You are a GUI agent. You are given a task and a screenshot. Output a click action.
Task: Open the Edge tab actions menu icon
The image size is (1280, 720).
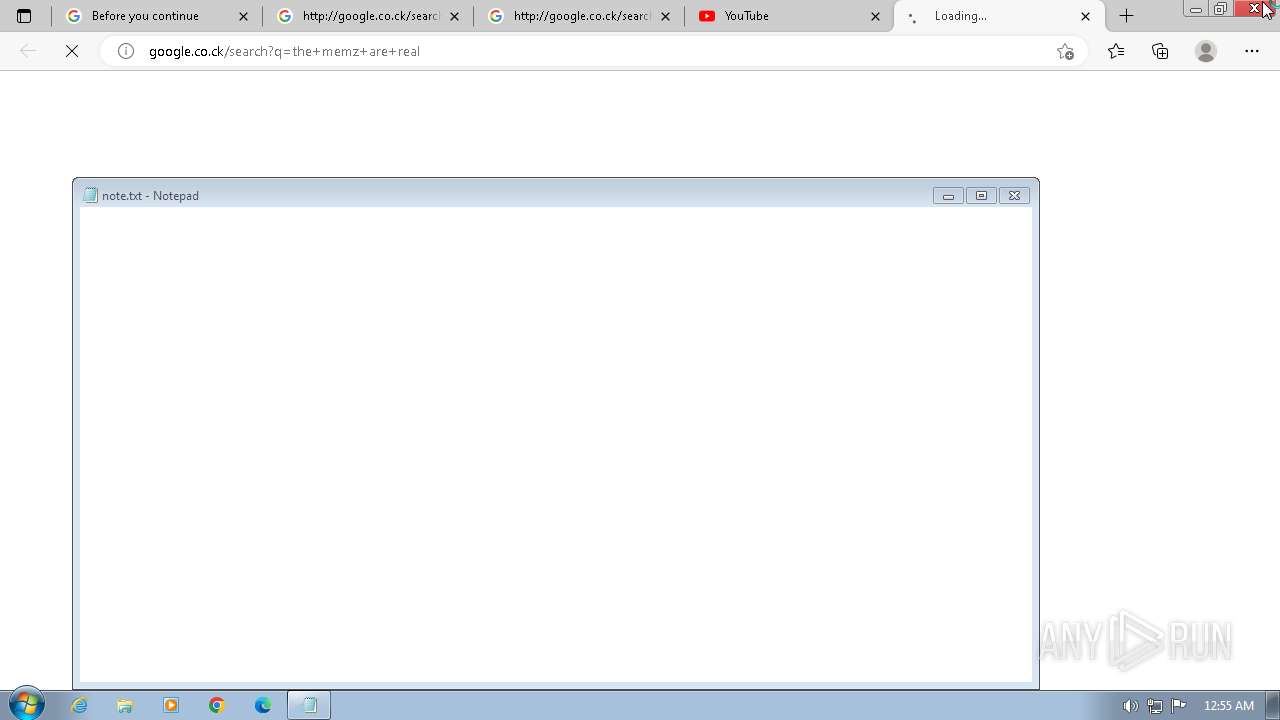[x=24, y=16]
